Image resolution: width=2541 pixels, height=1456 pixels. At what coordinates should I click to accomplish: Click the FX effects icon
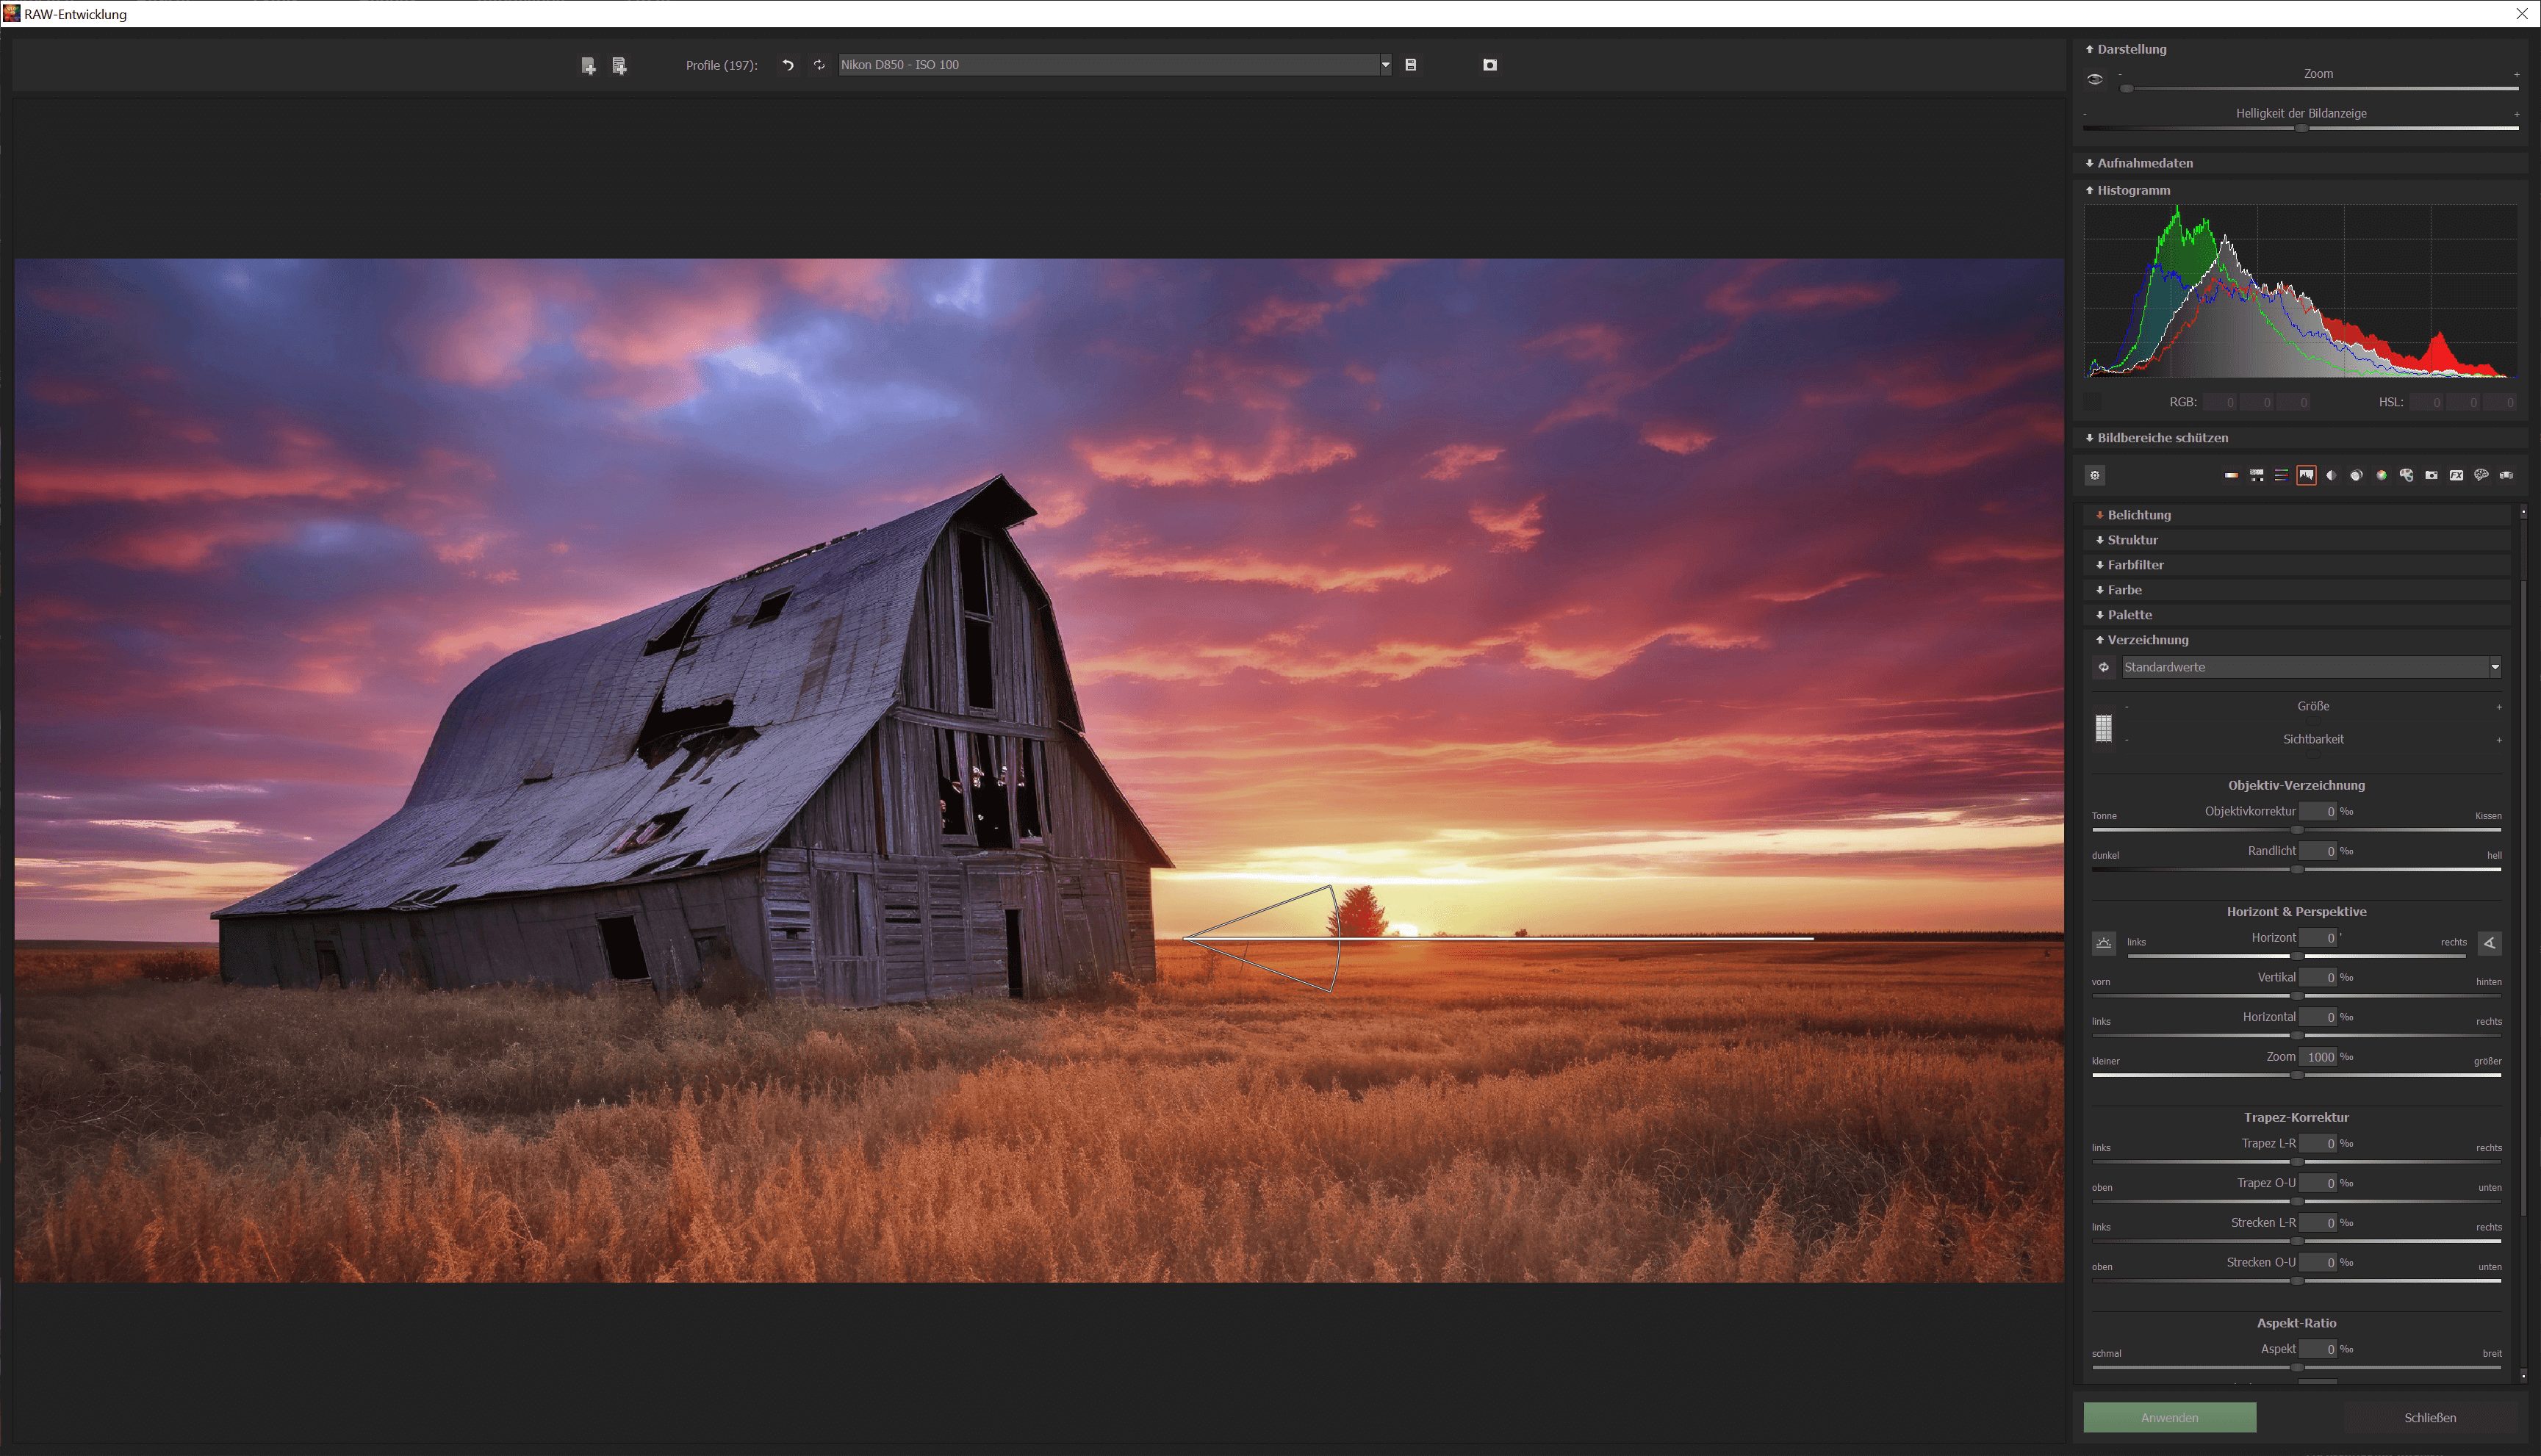click(2456, 475)
